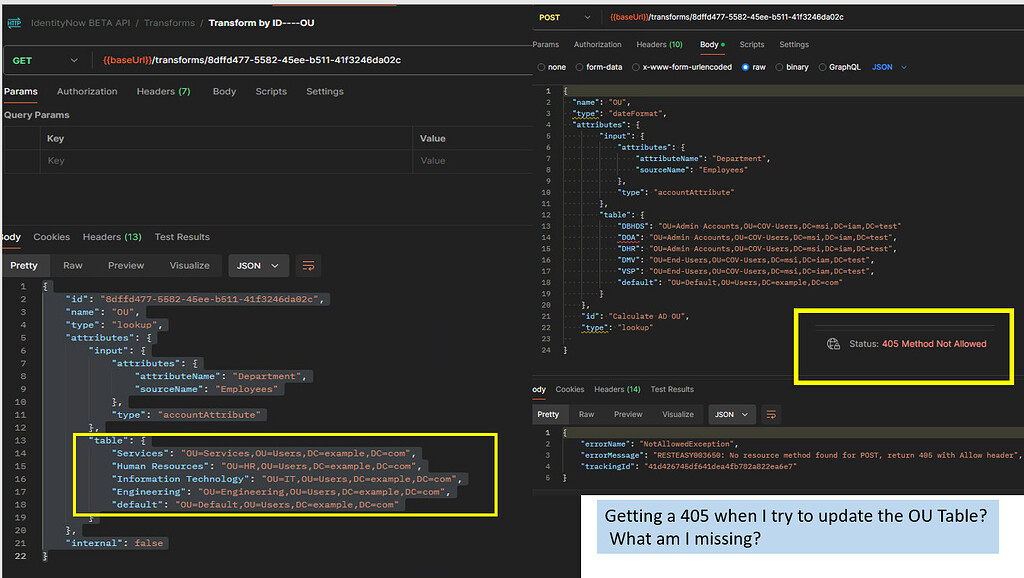Click the HTTP collection icon beside IdentityNow breadcrumb
This screenshot has width=1024, height=578.
[14, 23]
